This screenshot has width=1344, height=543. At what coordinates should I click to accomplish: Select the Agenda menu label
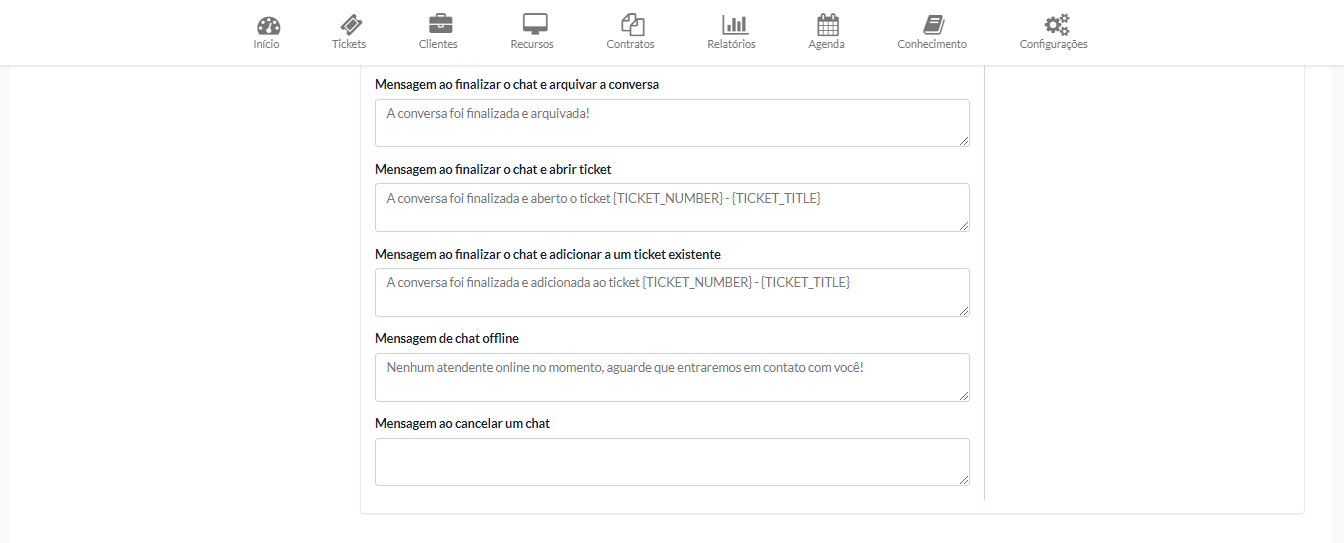[x=826, y=44]
